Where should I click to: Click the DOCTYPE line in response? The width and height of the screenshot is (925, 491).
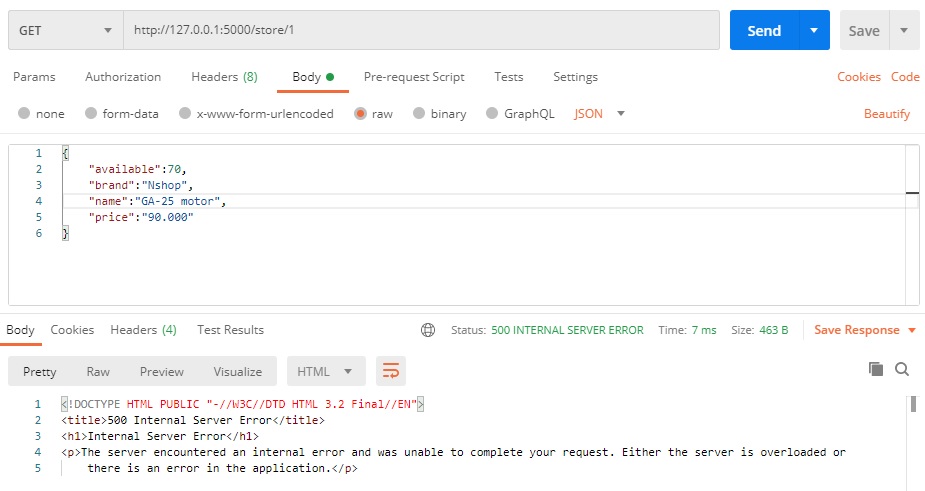tap(242, 404)
